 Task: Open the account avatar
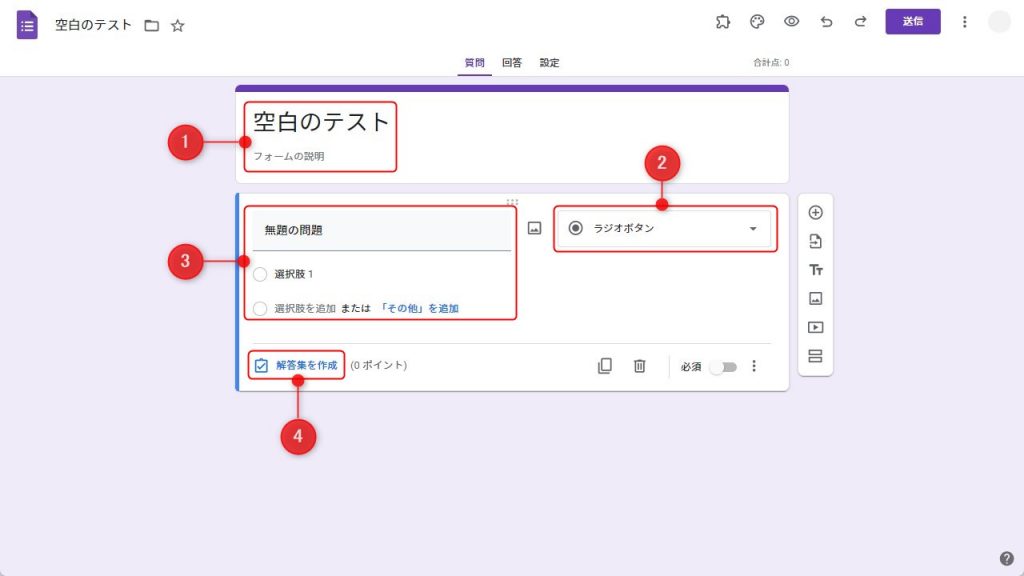pos(999,22)
